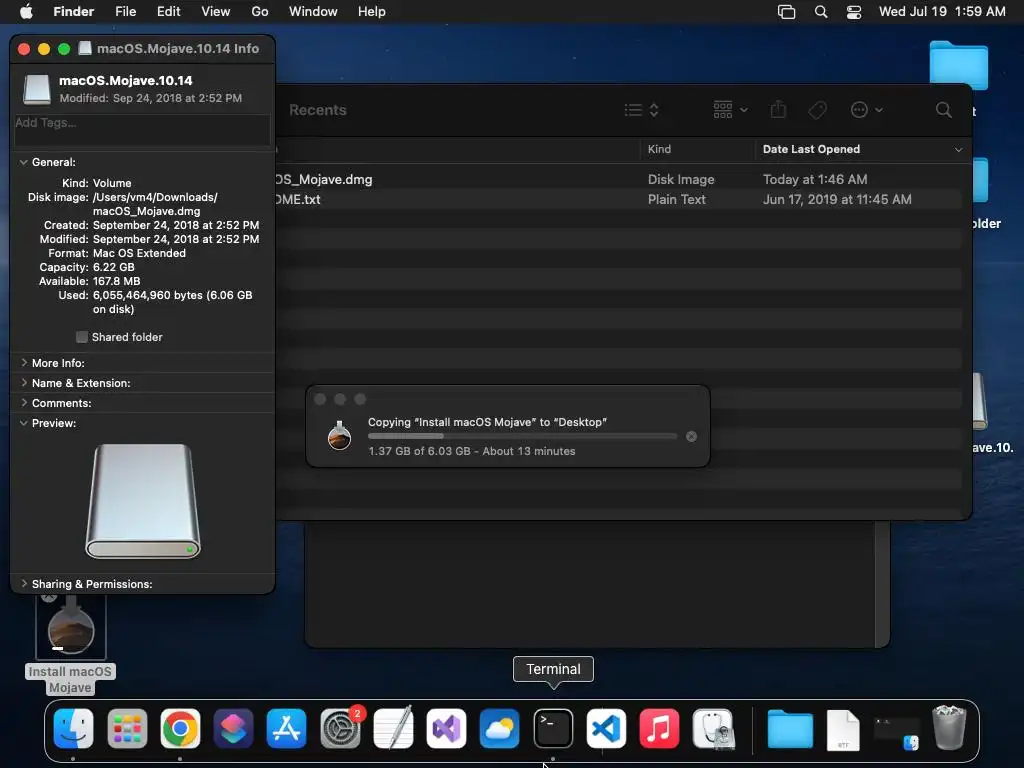Click 'Jun 17, 2019 at 11:45 AM' cell
This screenshot has width=1024, height=768.
coord(837,199)
